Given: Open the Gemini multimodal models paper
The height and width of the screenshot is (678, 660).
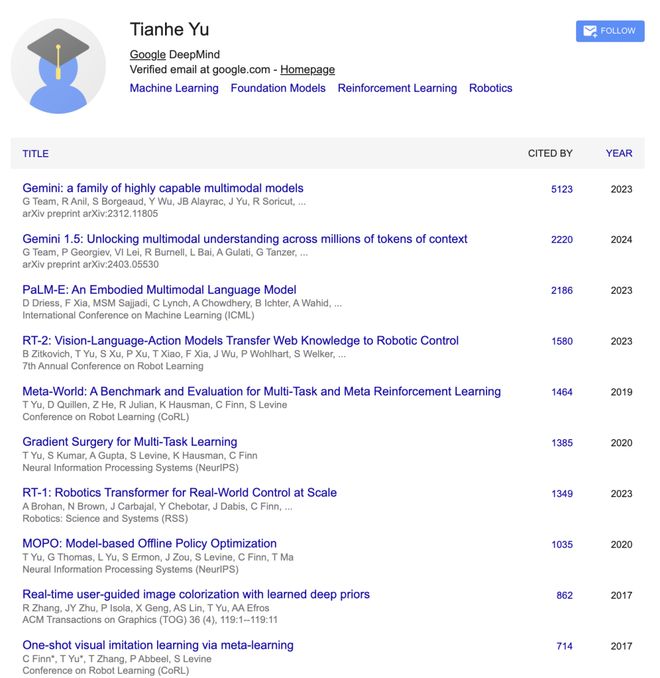Looking at the screenshot, I should point(163,188).
